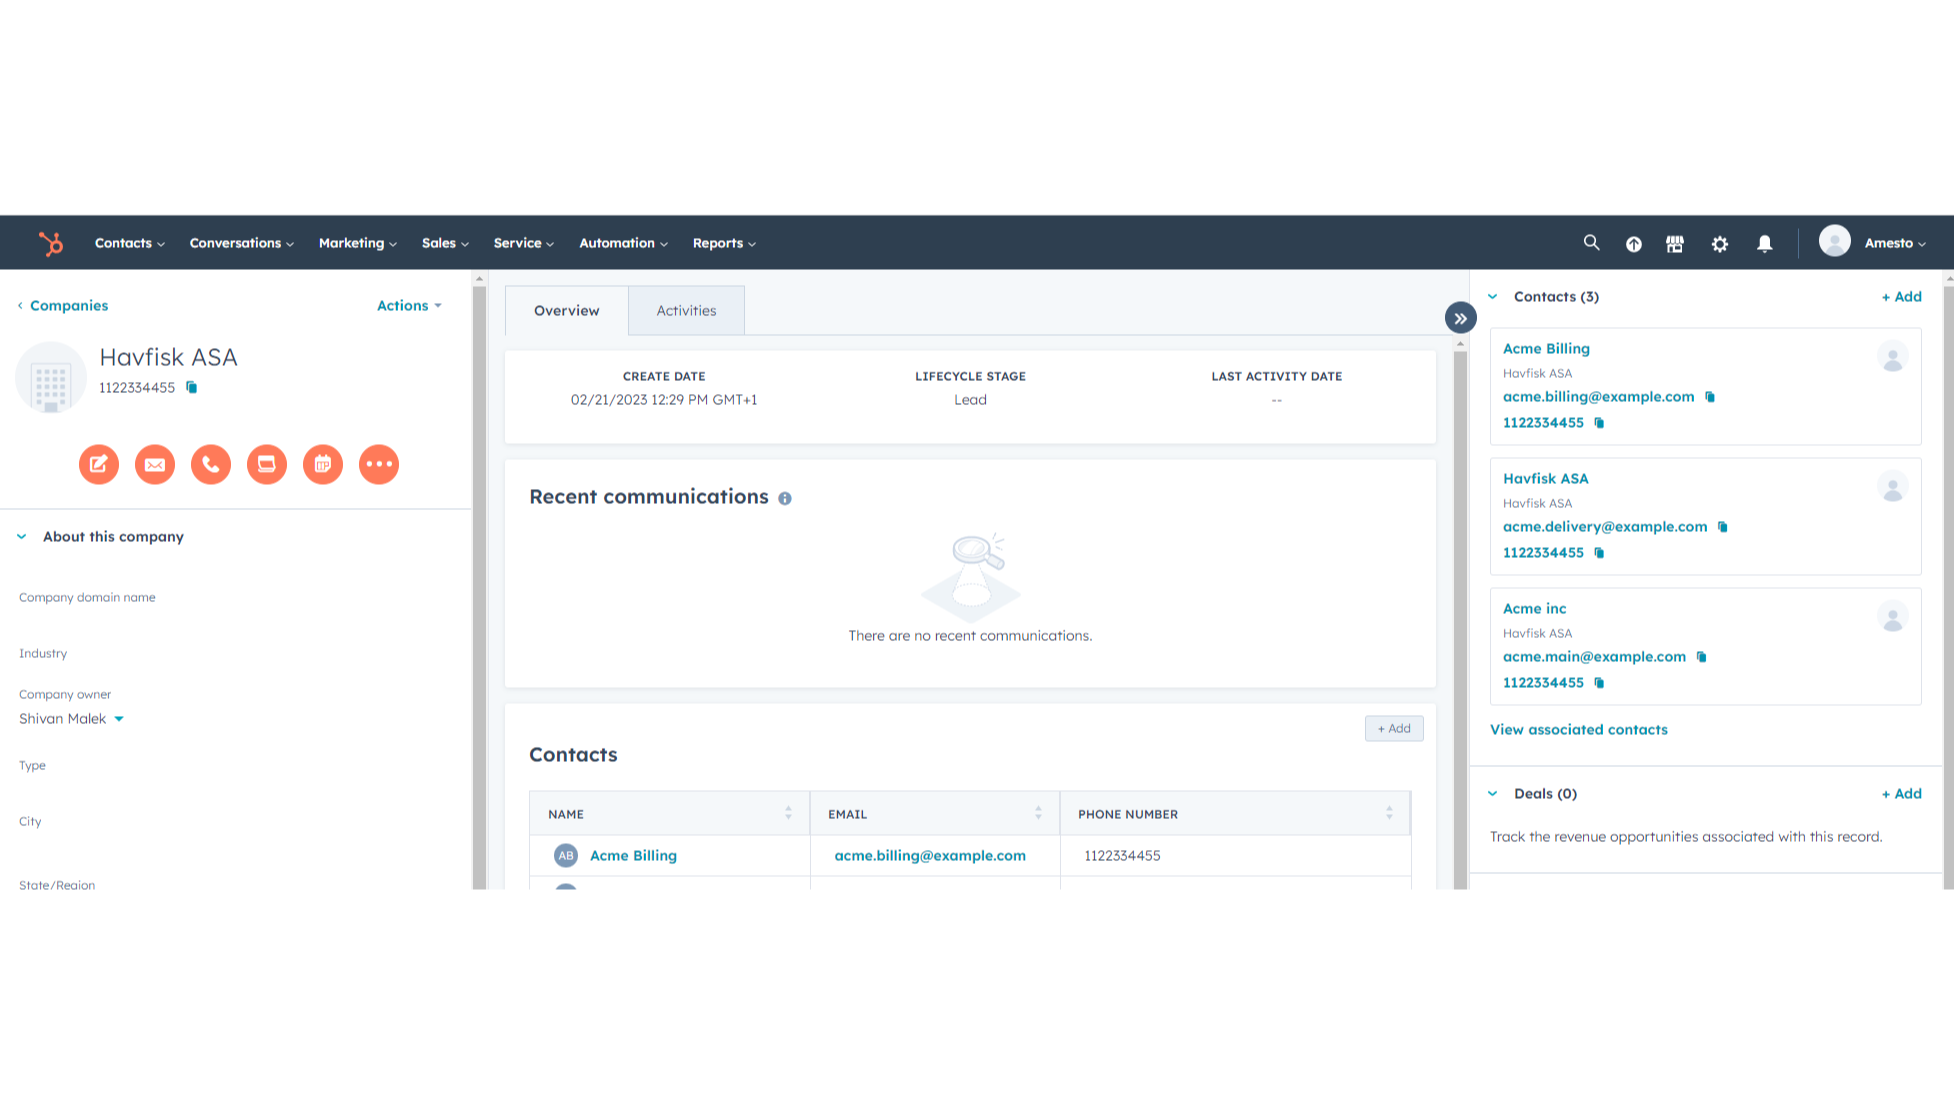
Task: Open the search magnifier in the top bar
Action: tap(1591, 243)
